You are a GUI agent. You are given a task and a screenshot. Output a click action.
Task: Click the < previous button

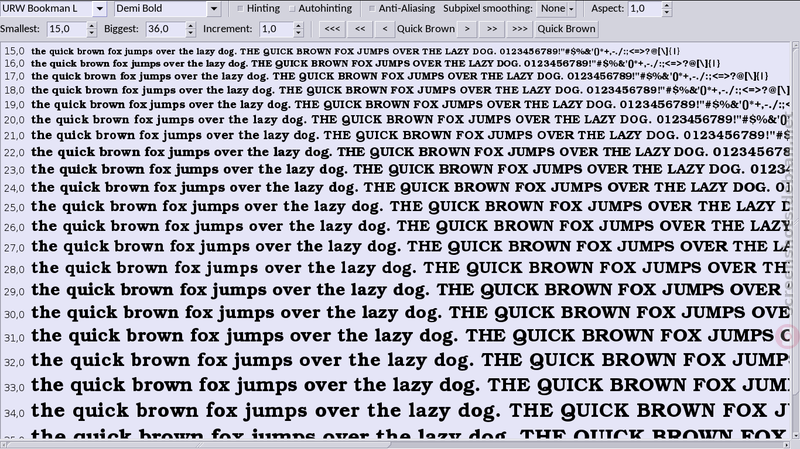coord(385,29)
